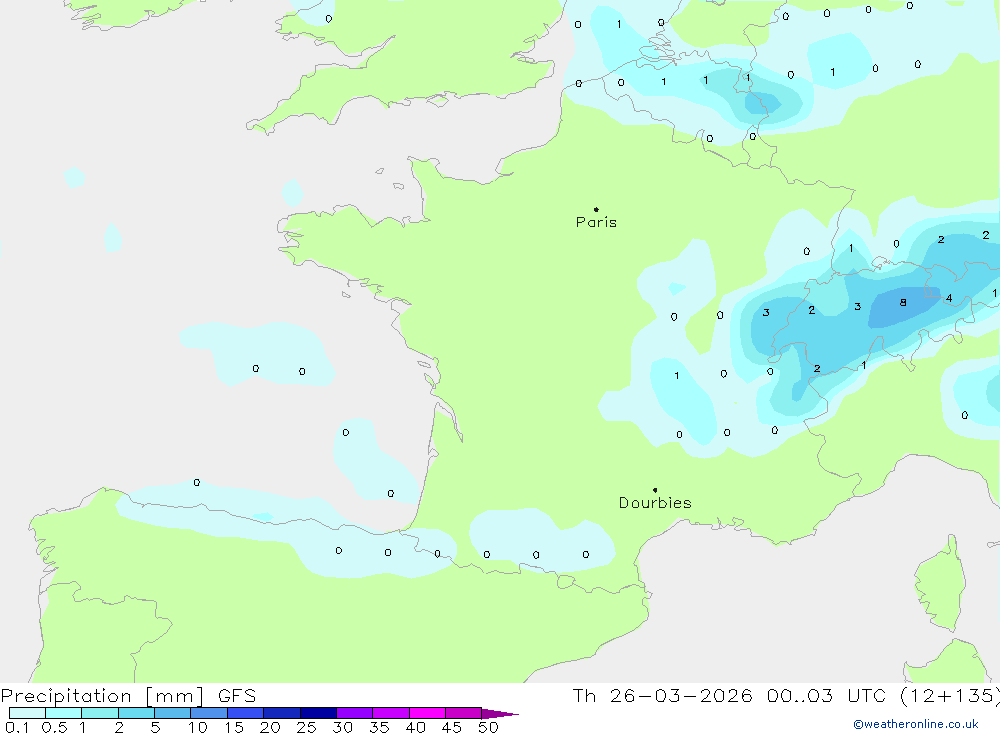Pick the 20–25 mm legend swatch
The image size is (1000, 733).
281,713
